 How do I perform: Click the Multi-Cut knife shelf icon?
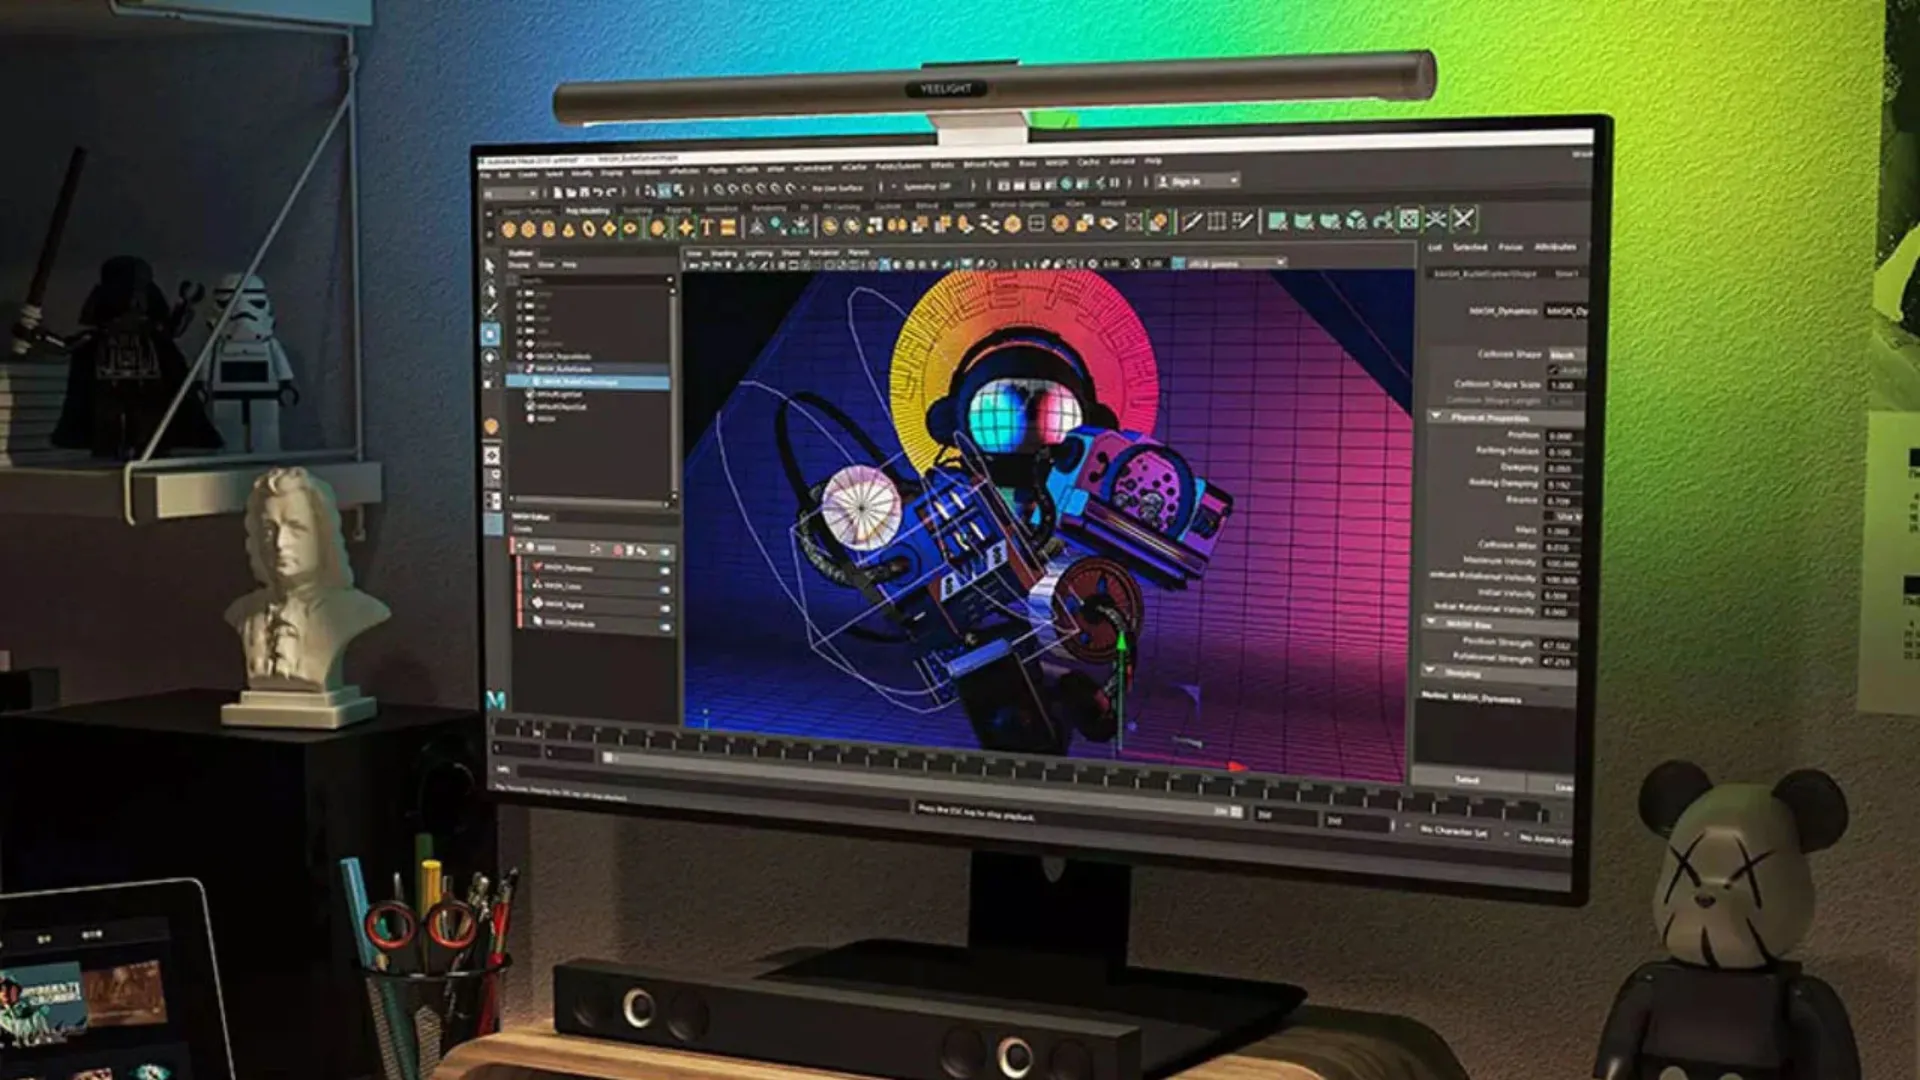(1191, 222)
